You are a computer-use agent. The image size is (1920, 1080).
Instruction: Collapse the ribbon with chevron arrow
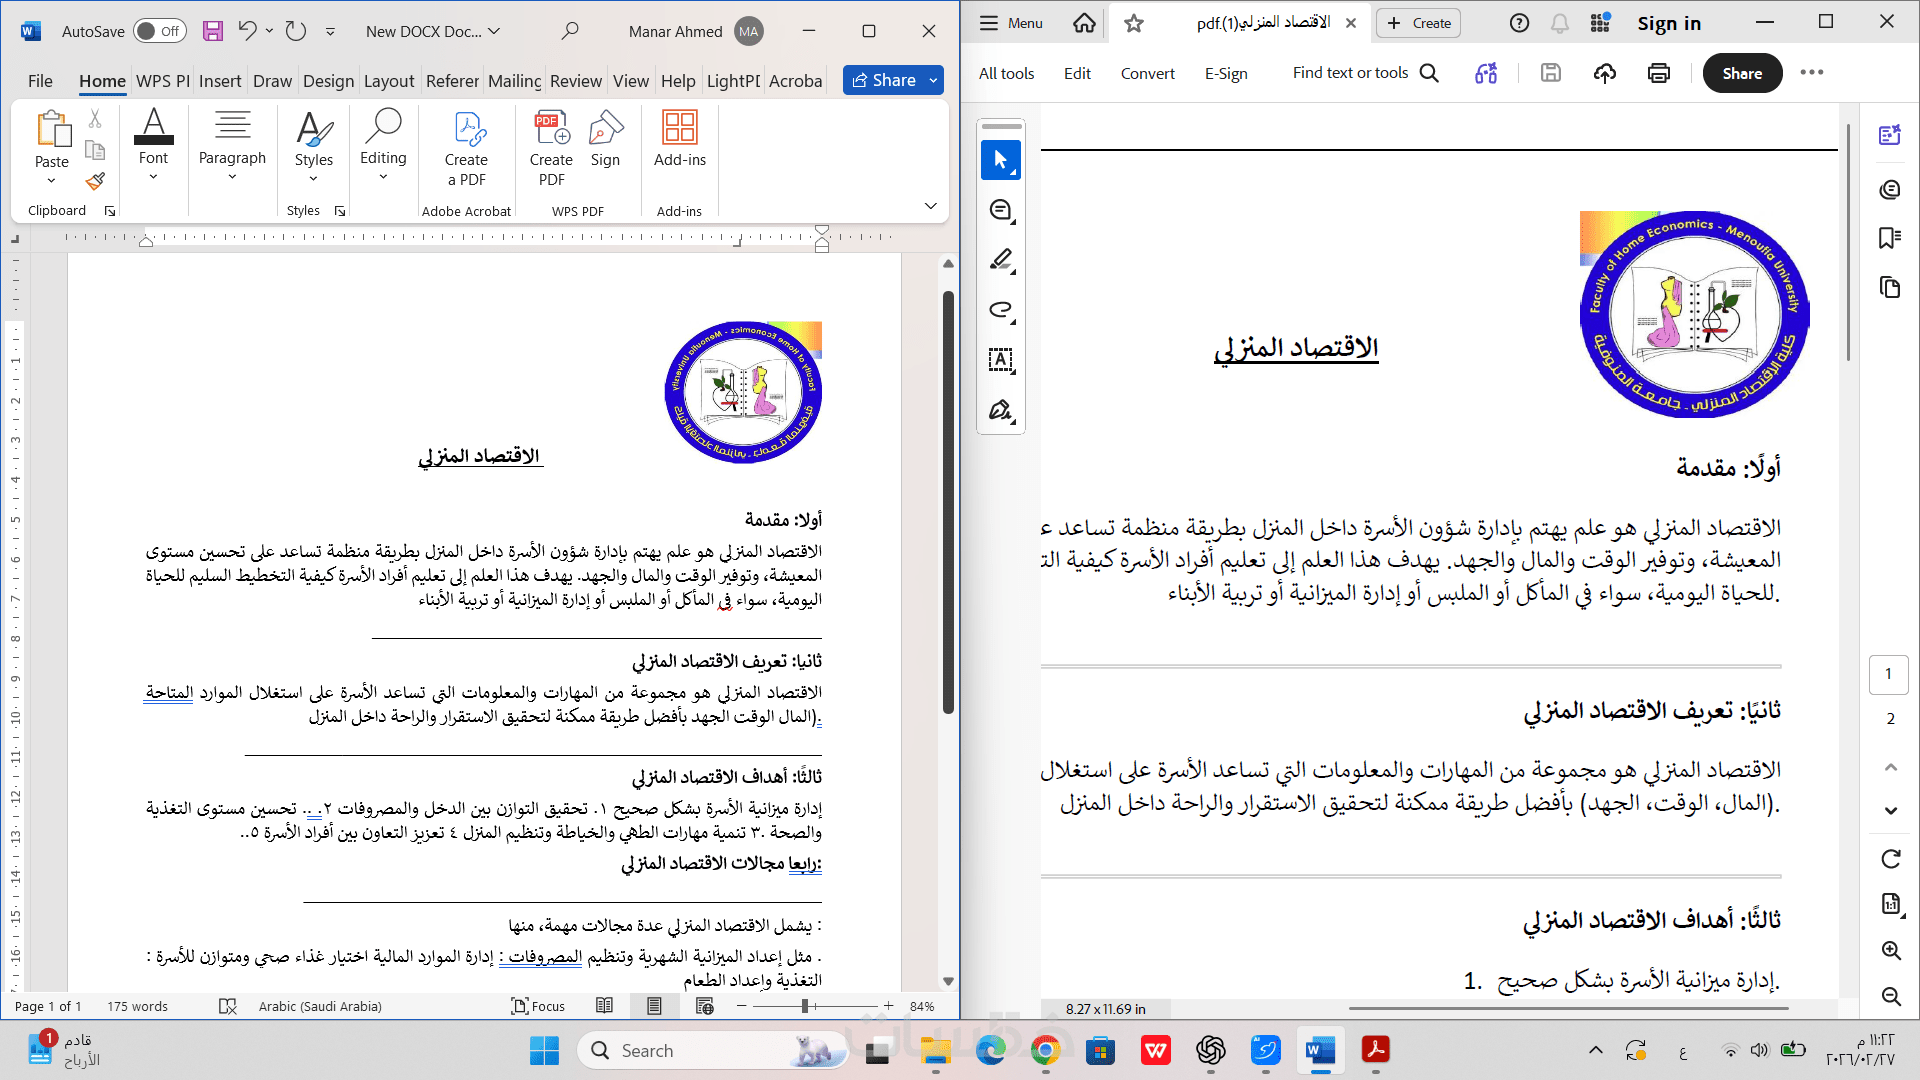(x=930, y=206)
